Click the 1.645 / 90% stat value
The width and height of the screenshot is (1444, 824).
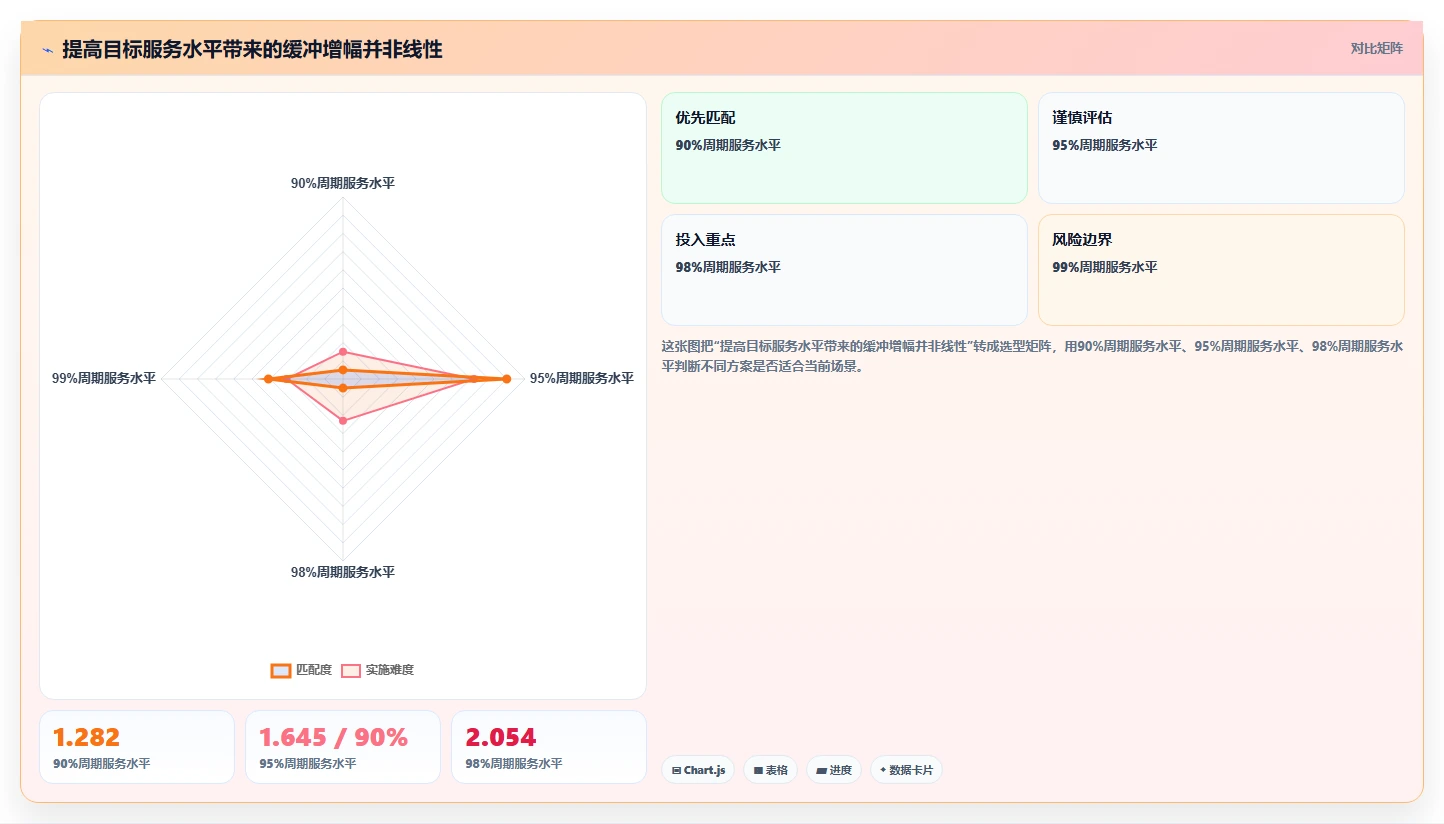[333, 738]
